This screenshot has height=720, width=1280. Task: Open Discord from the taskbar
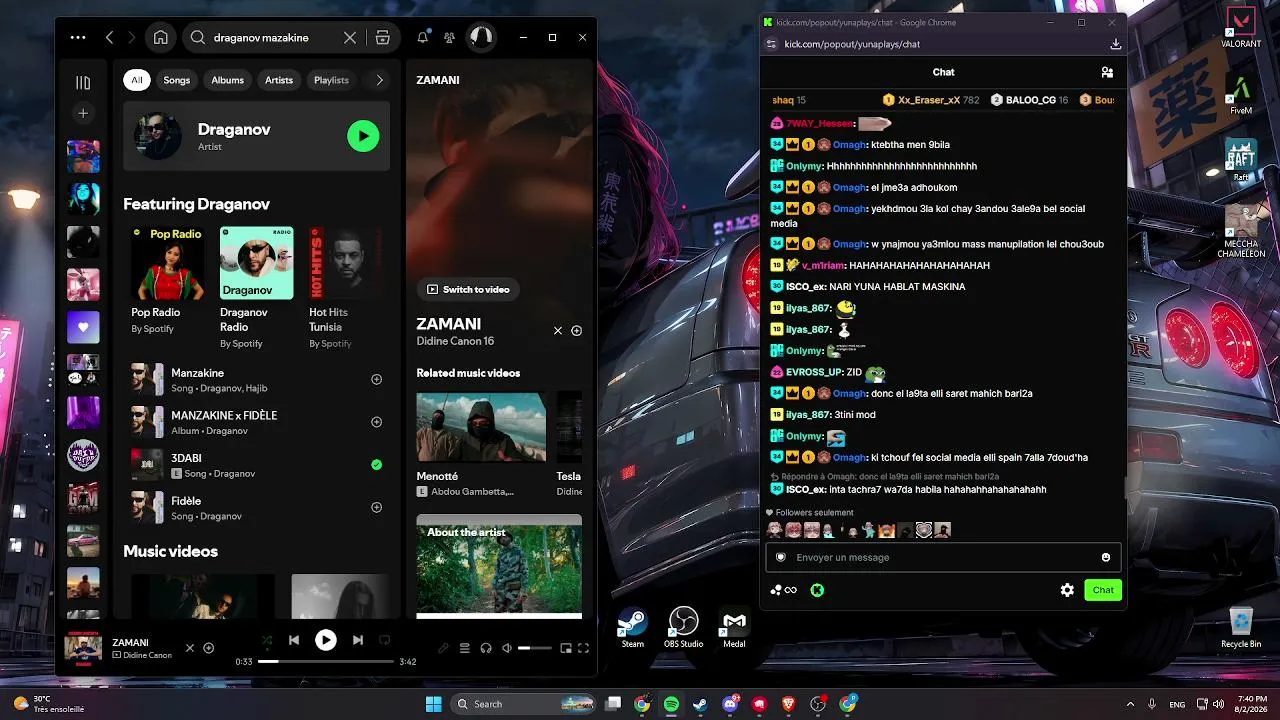click(x=730, y=704)
